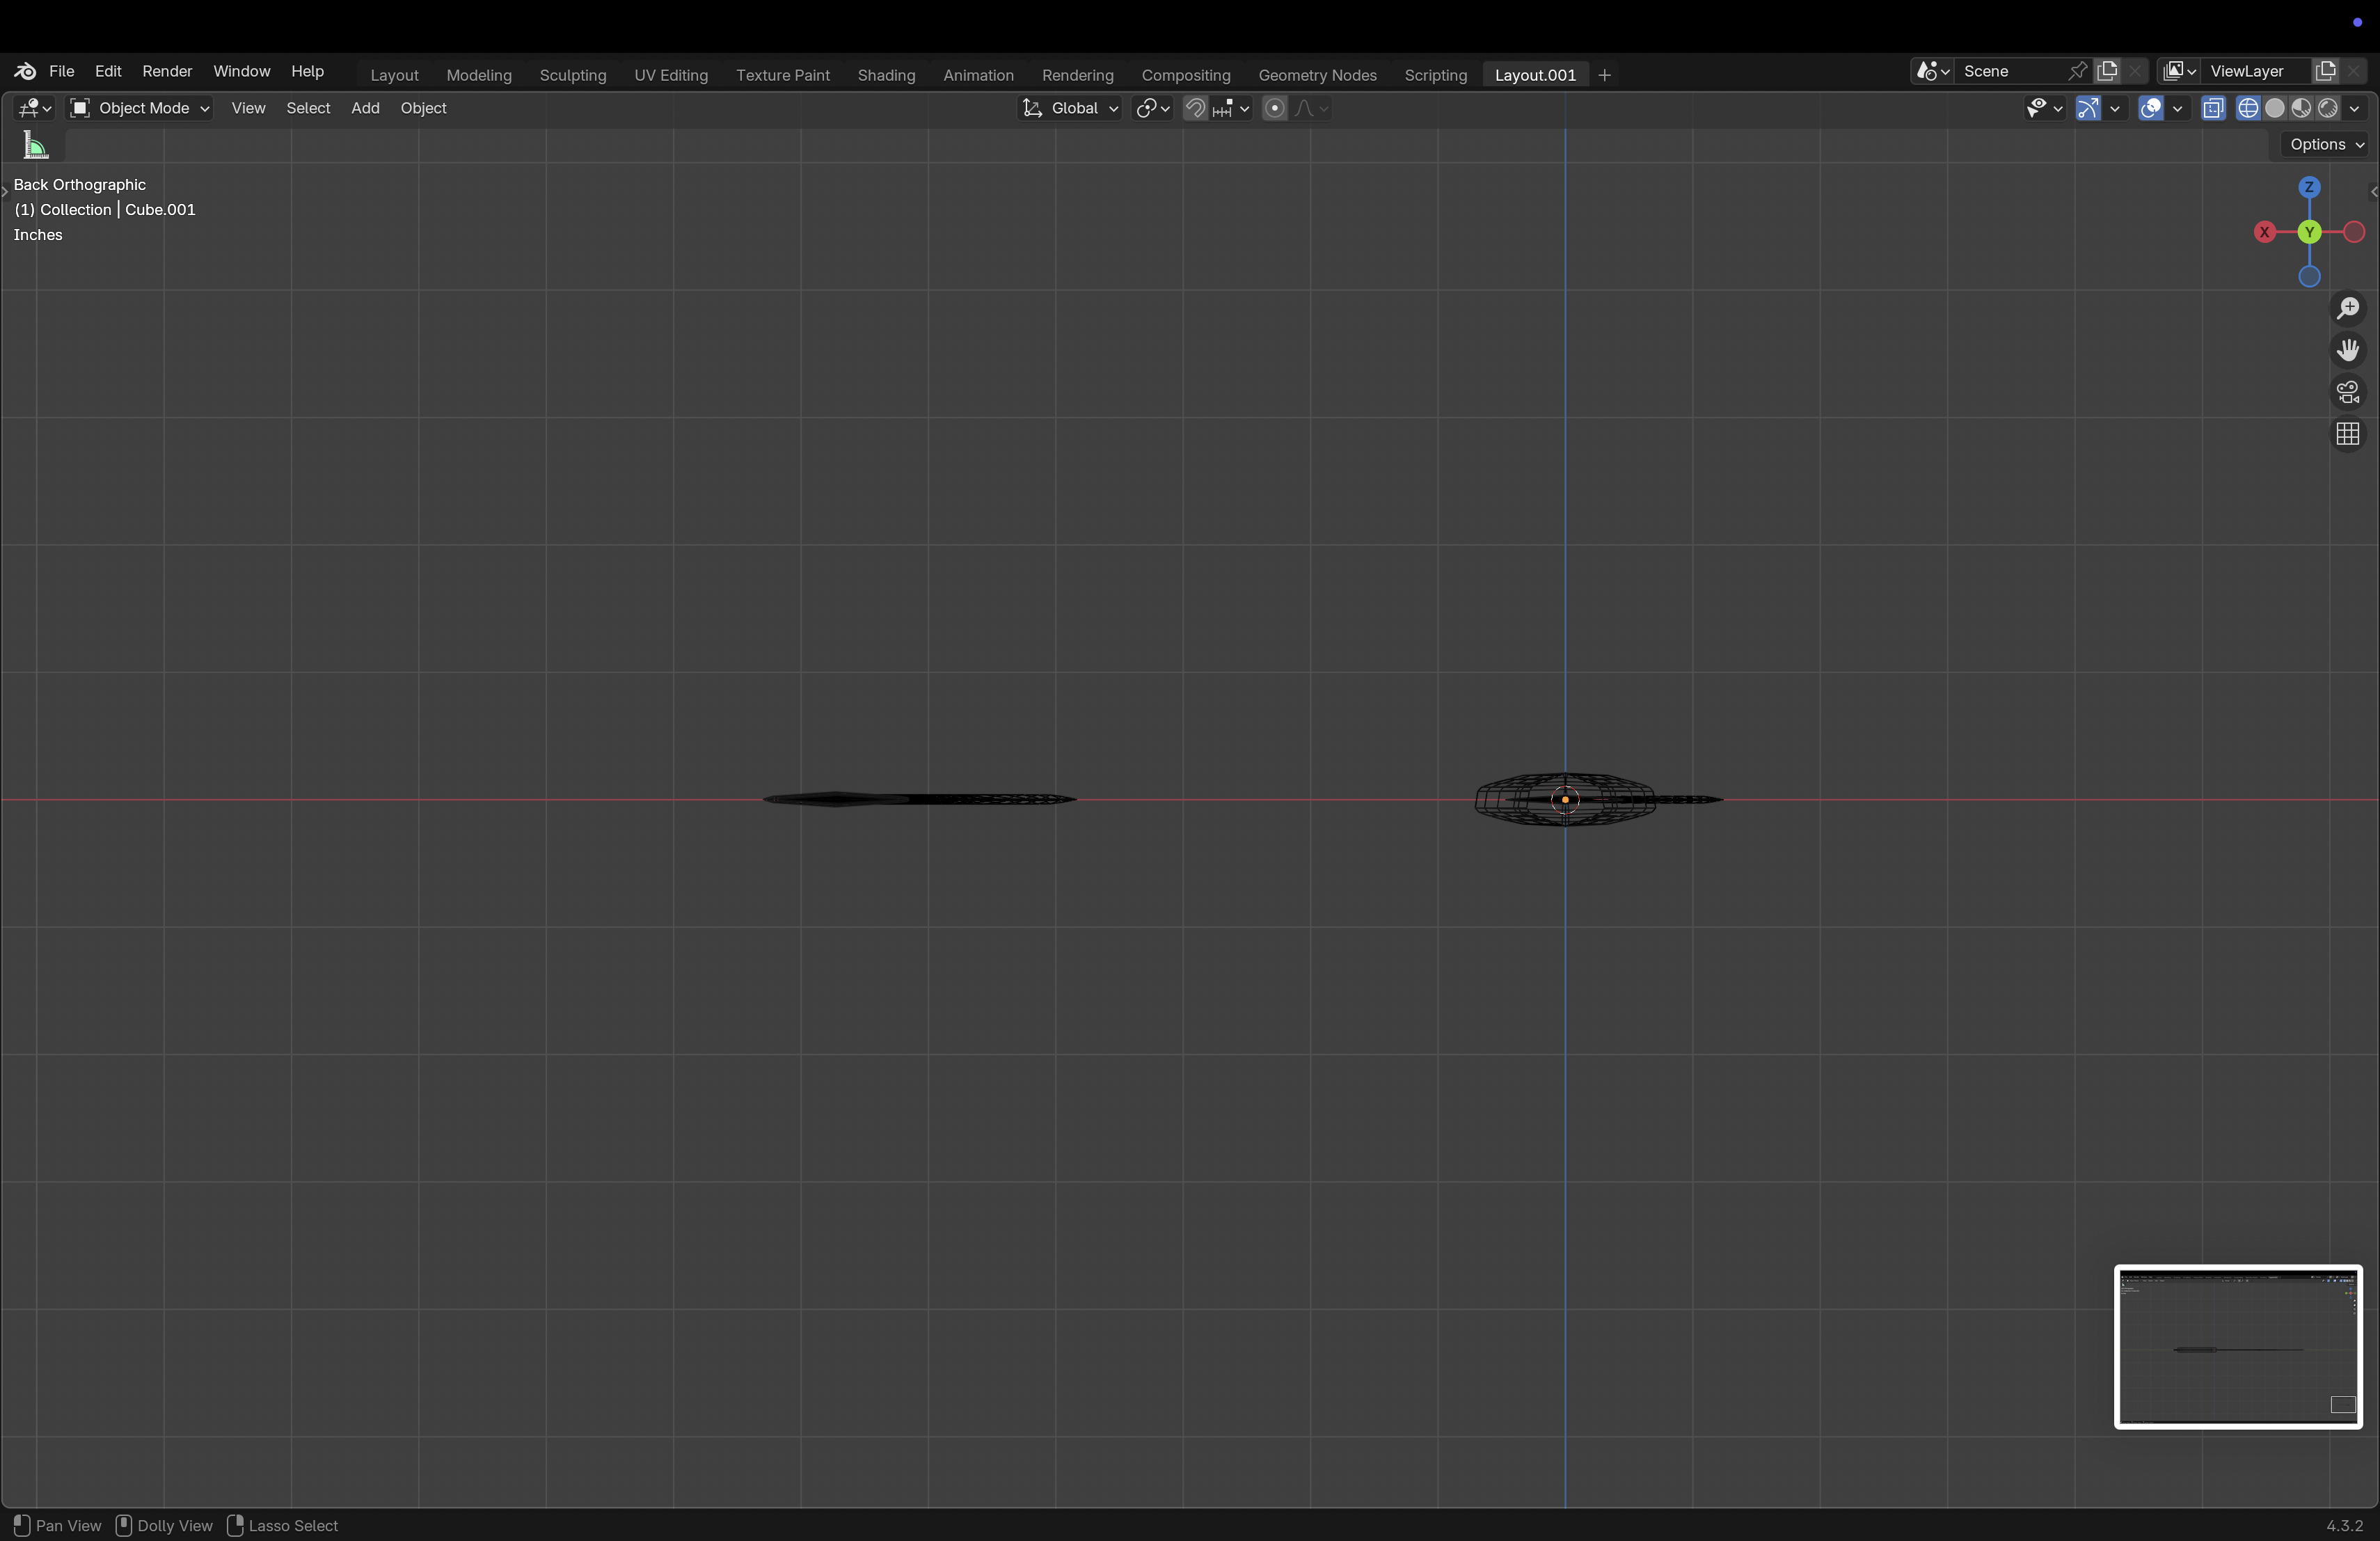2380x1541 pixels.
Task: Switch to the Sculpting workspace tab
Action: pos(572,75)
